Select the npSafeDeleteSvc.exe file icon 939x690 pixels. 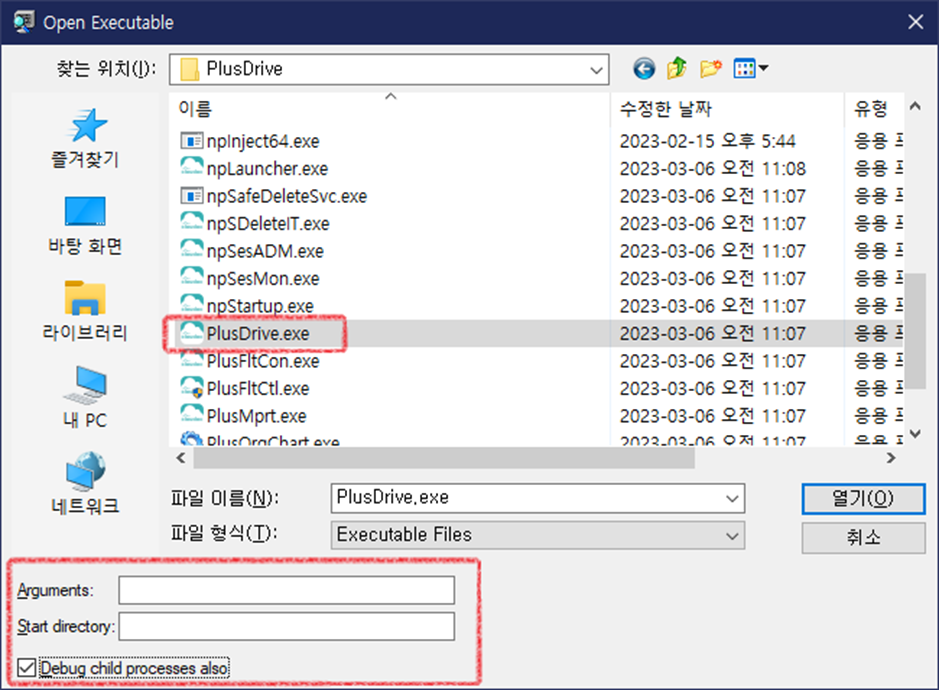coord(191,196)
